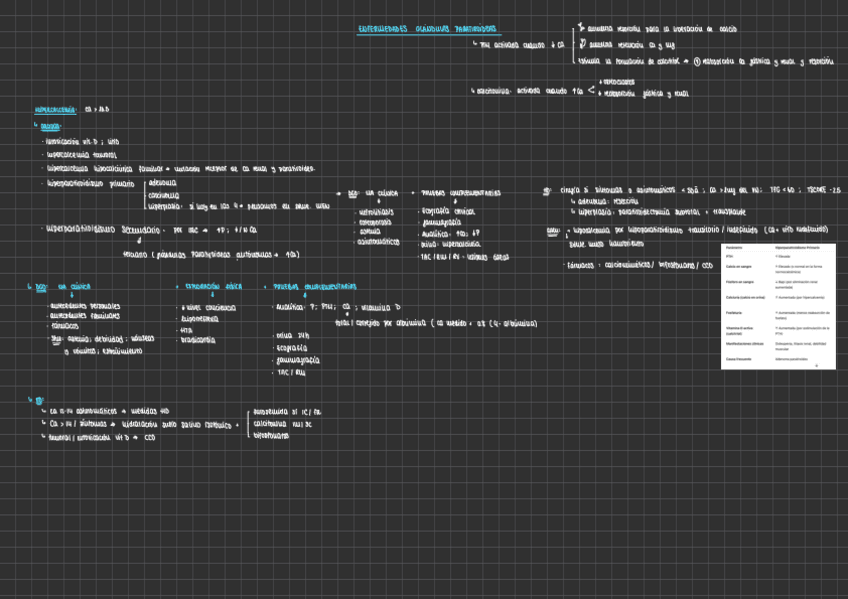Select the embedded Hiperparatiroidismo Primario table image
Image resolution: width=848 pixels, height=599 pixels.
[778, 306]
